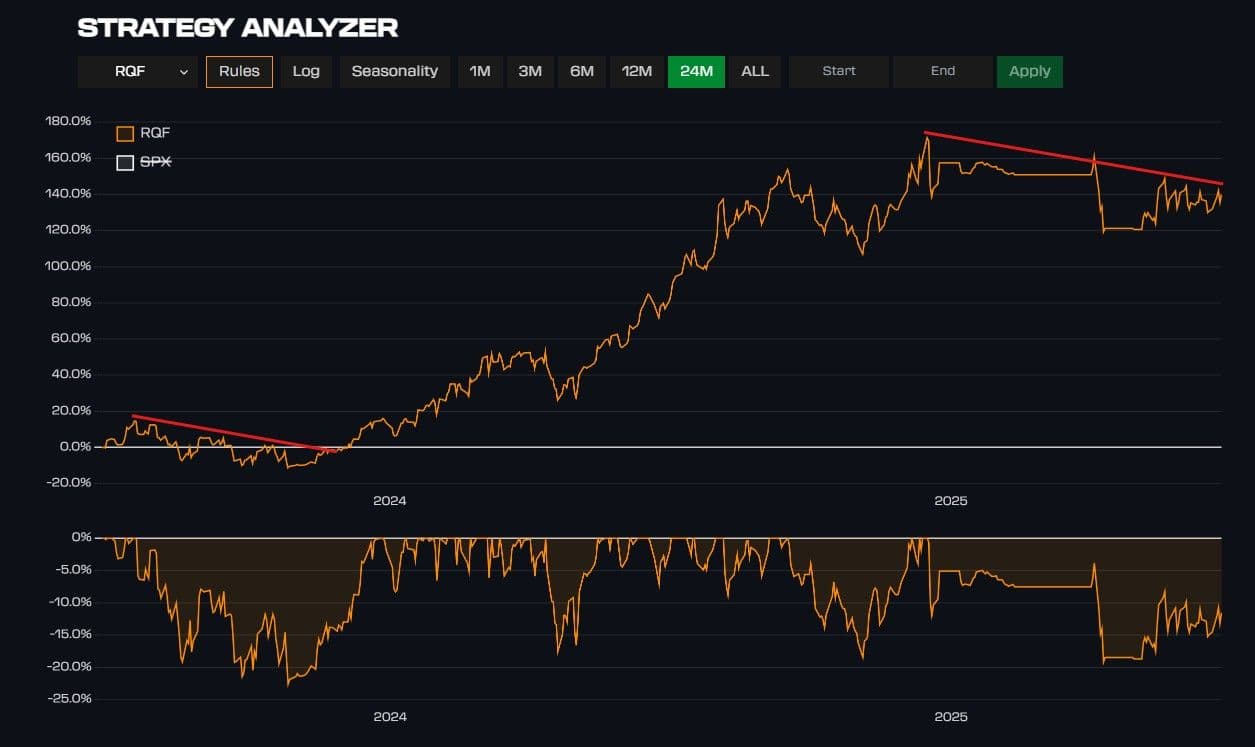Enable the struck-through SPX legend label

(x=155, y=162)
